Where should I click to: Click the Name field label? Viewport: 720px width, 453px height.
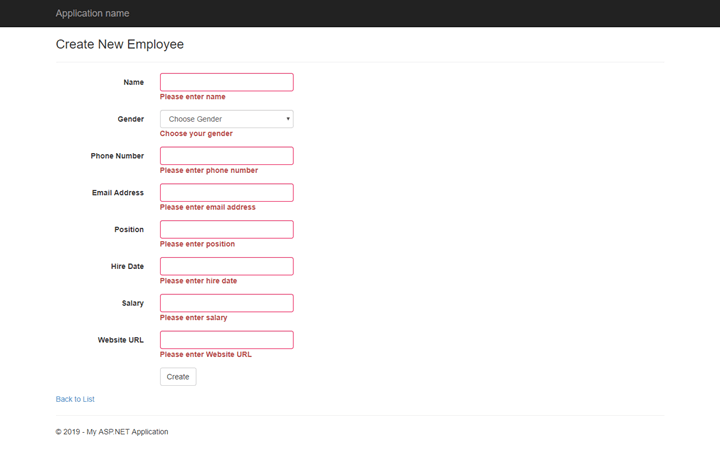(133, 82)
